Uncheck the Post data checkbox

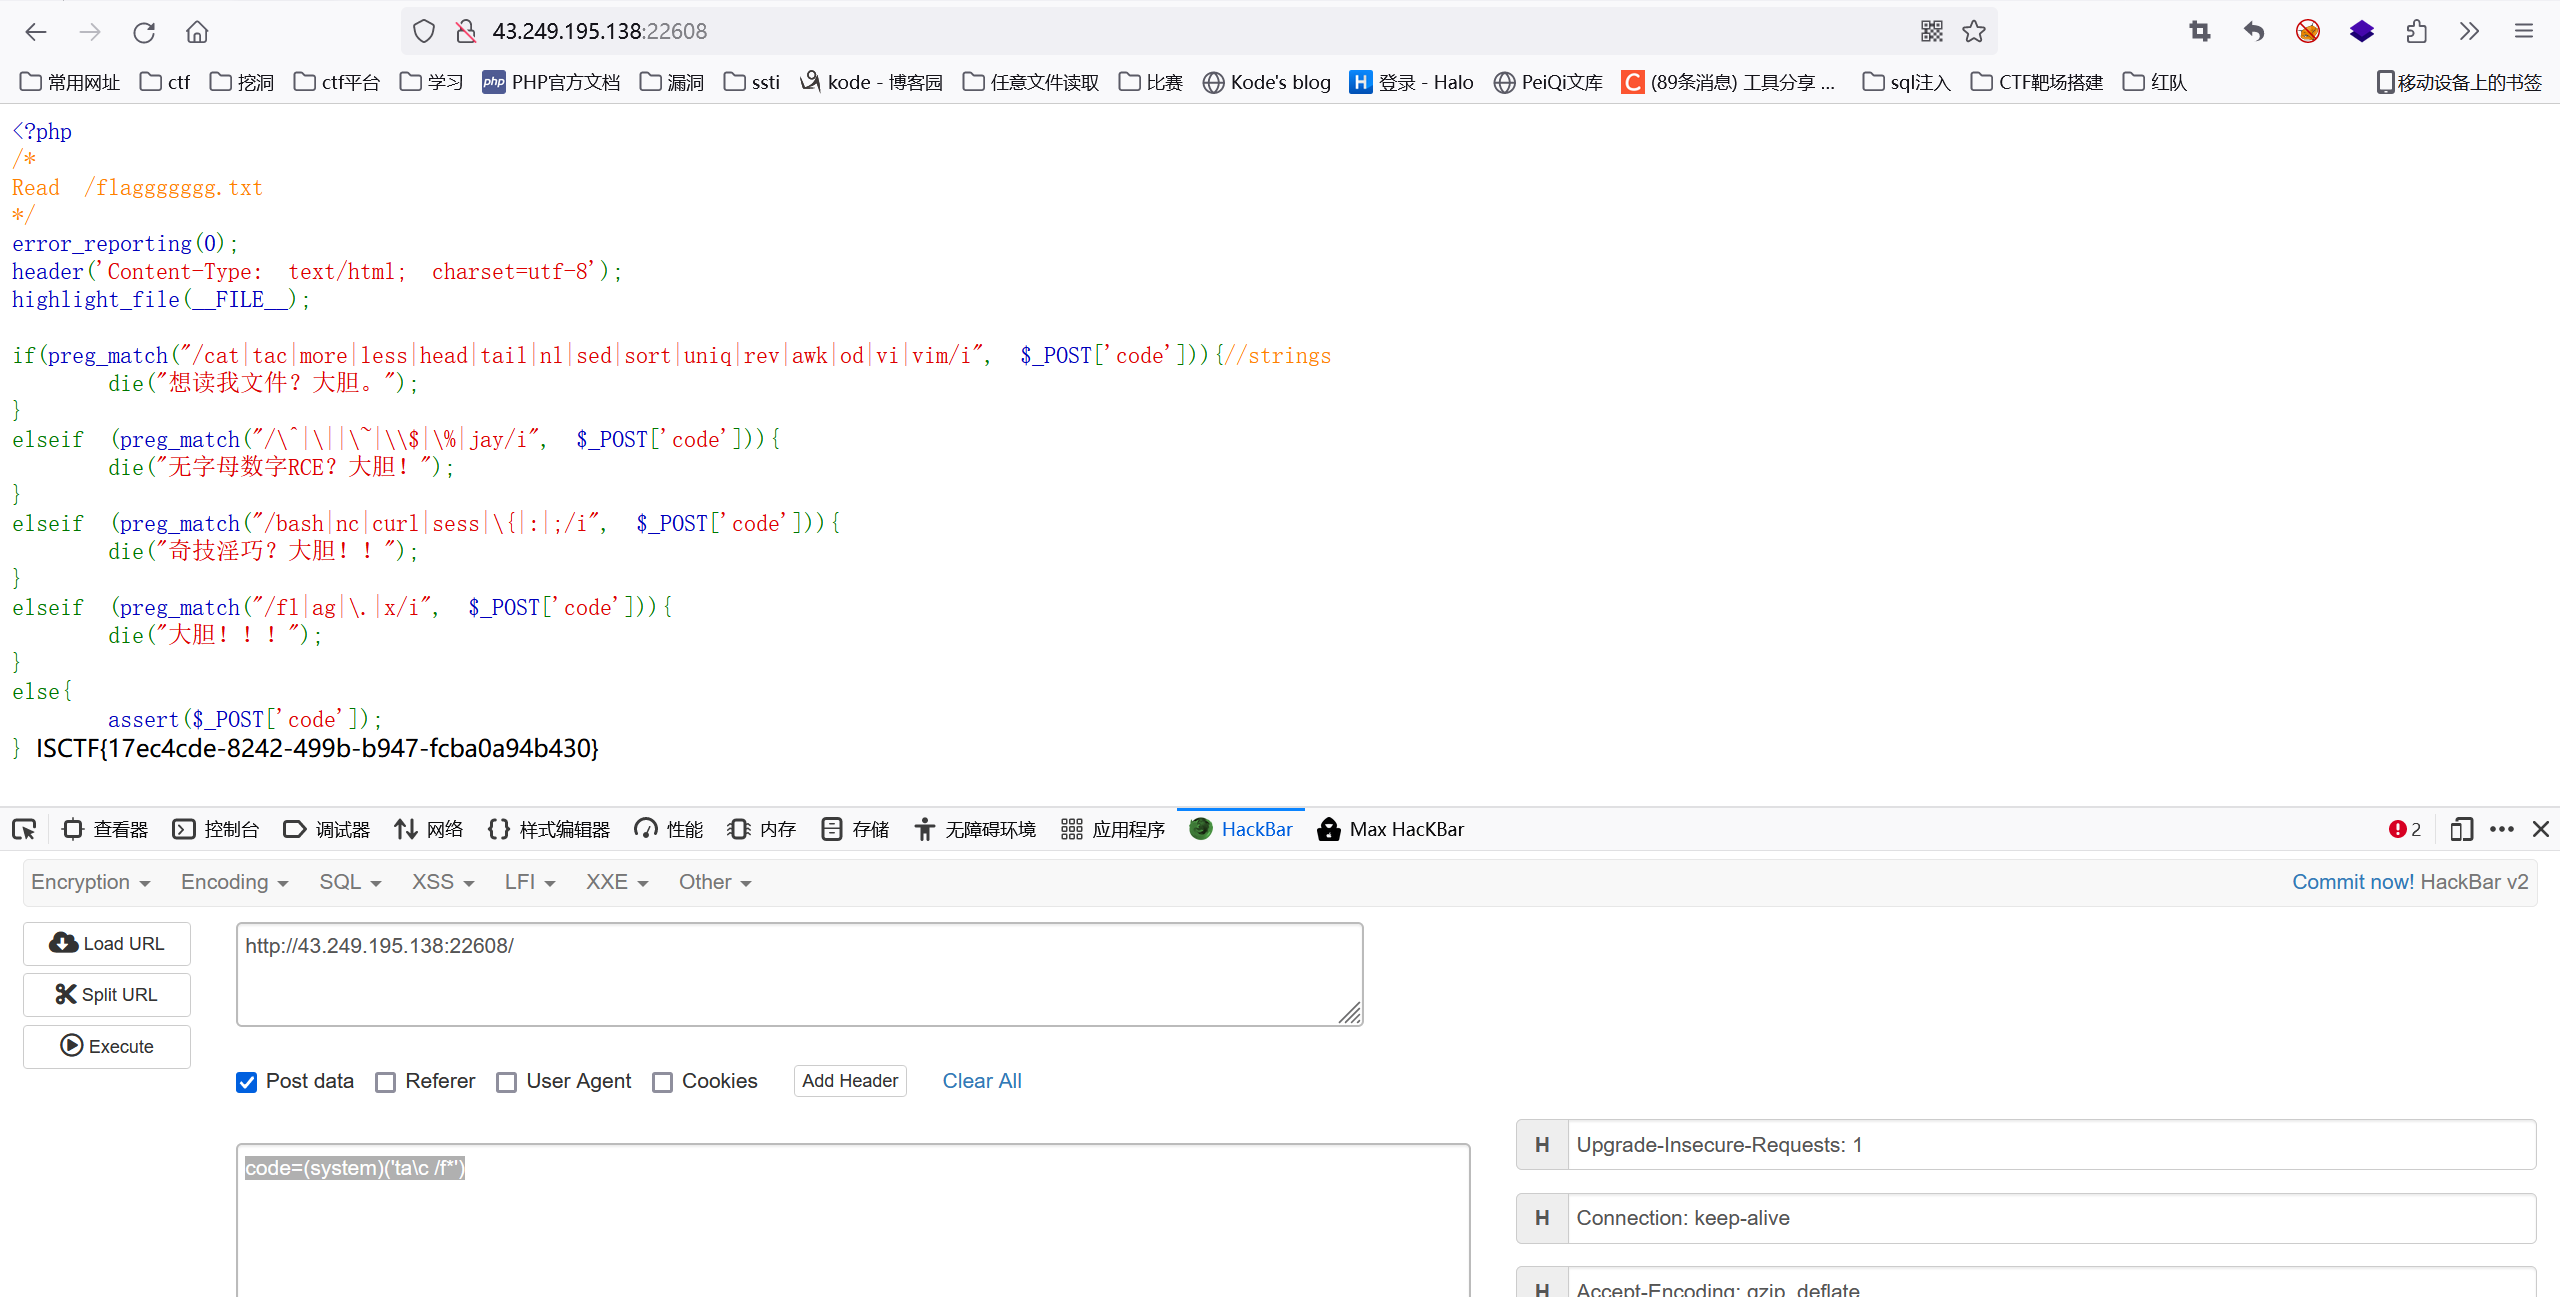click(x=247, y=1082)
